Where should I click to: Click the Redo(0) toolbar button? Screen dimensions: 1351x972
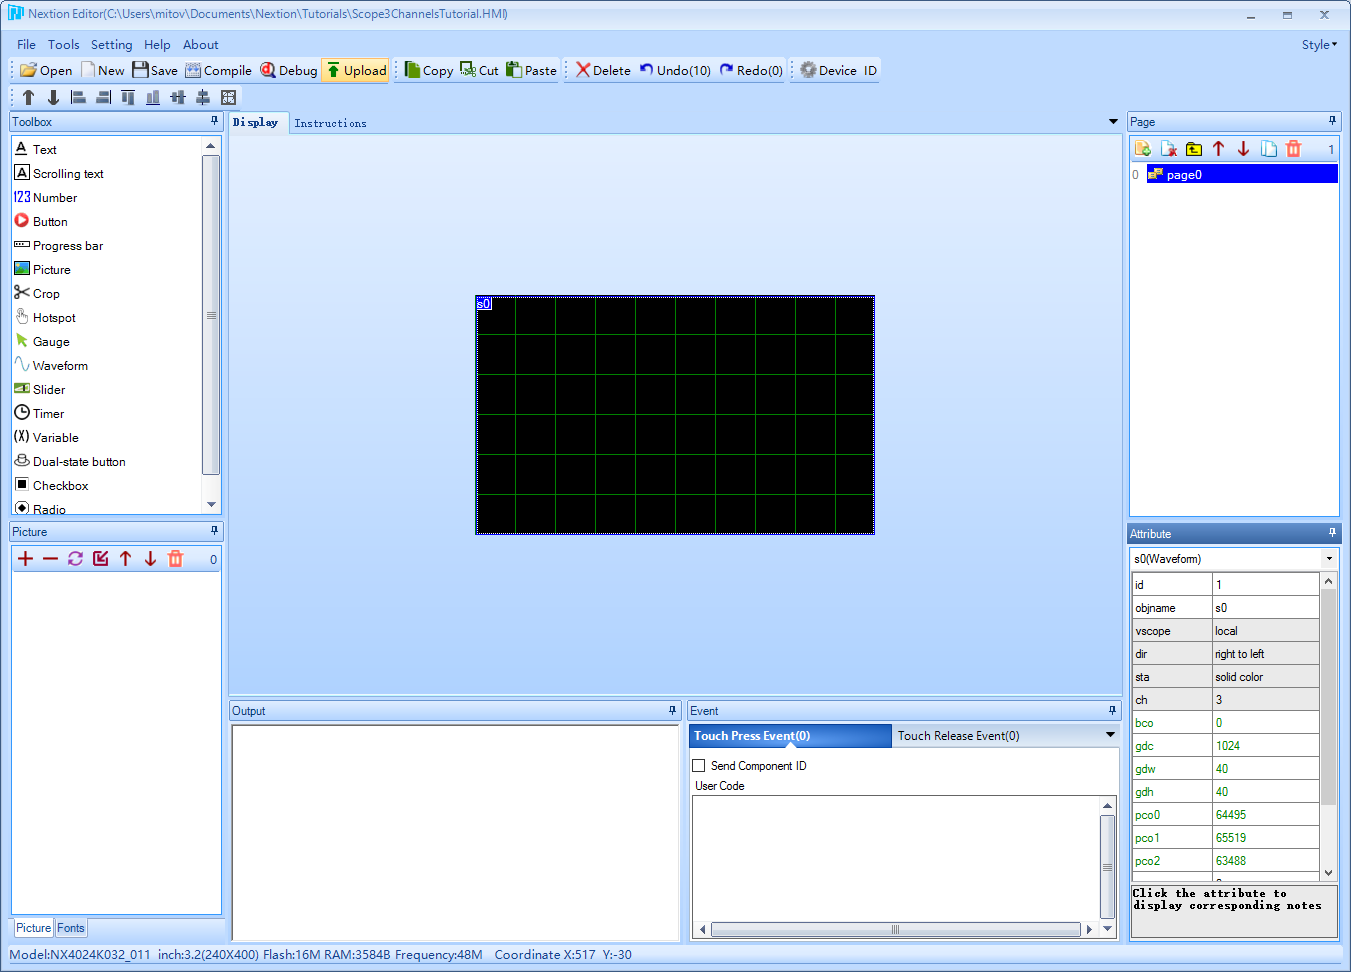pos(751,70)
